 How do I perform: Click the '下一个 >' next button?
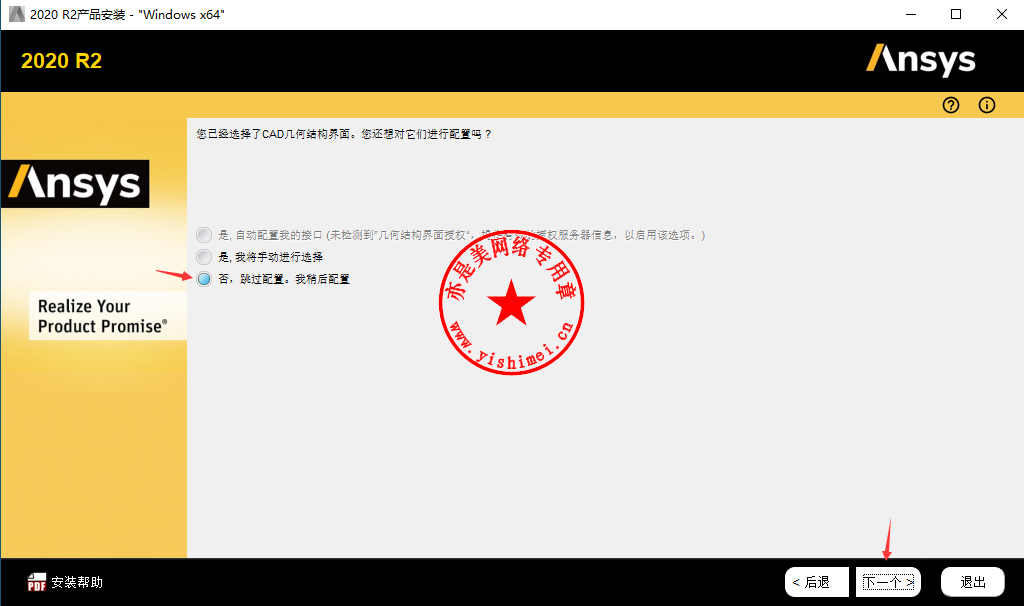point(888,582)
